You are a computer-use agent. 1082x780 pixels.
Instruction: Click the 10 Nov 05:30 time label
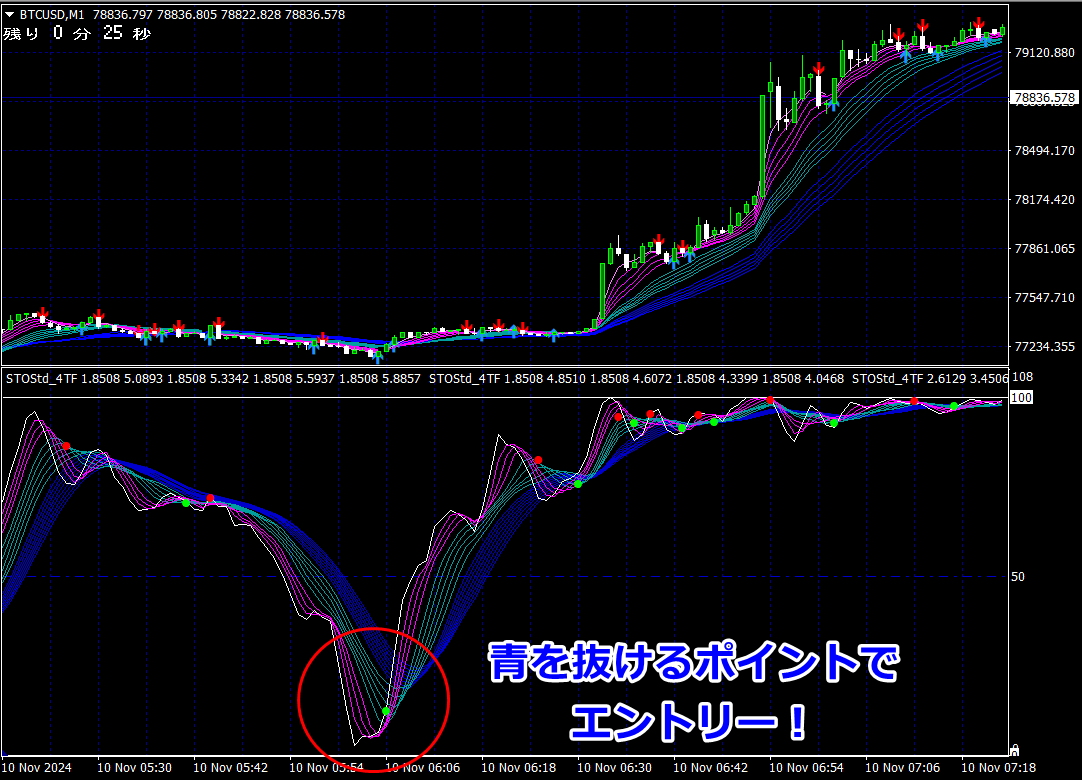[x=135, y=768]
